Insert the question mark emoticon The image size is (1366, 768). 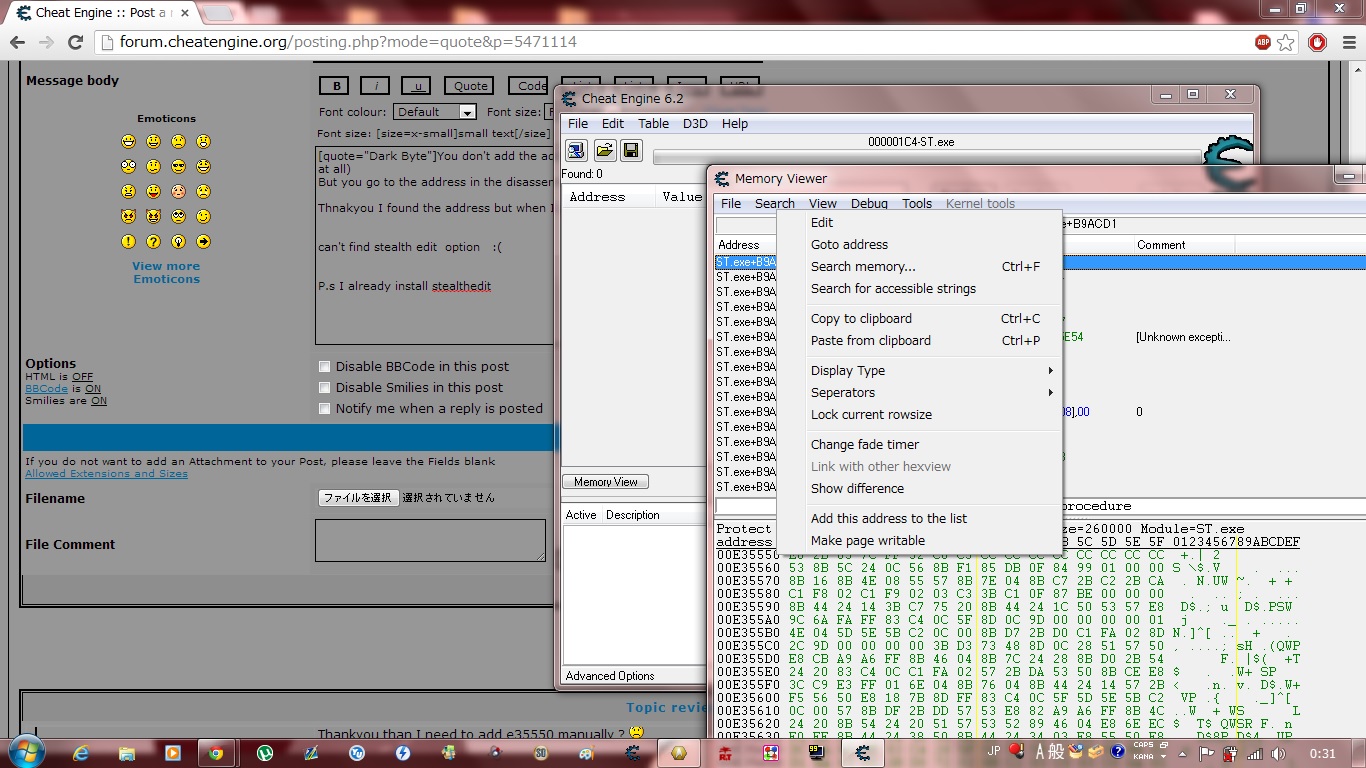153,241
